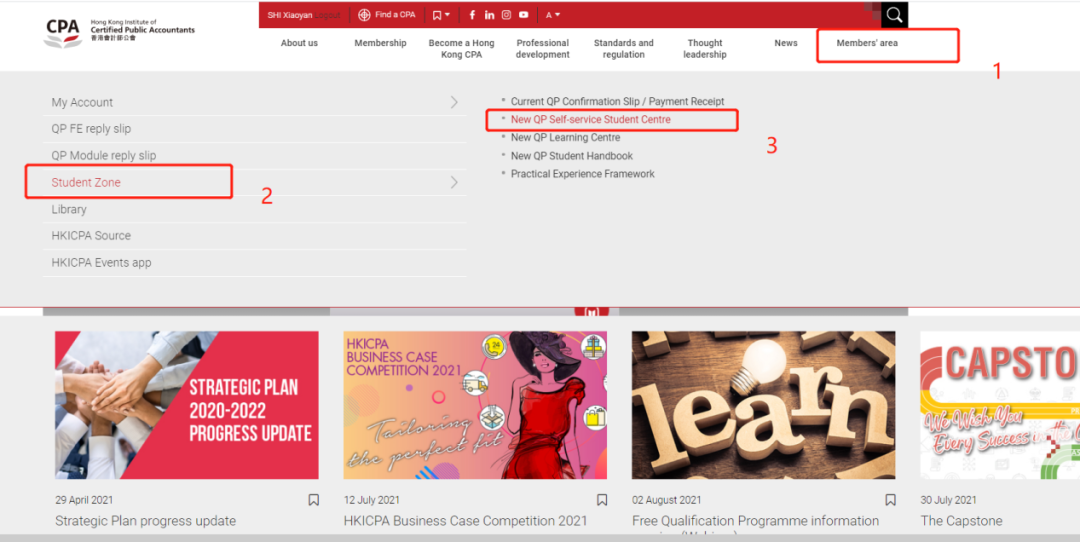Open the Members' area menu
Viewport: 1080px width, 542px height.
pyautogui.click(x=867, y=43)
